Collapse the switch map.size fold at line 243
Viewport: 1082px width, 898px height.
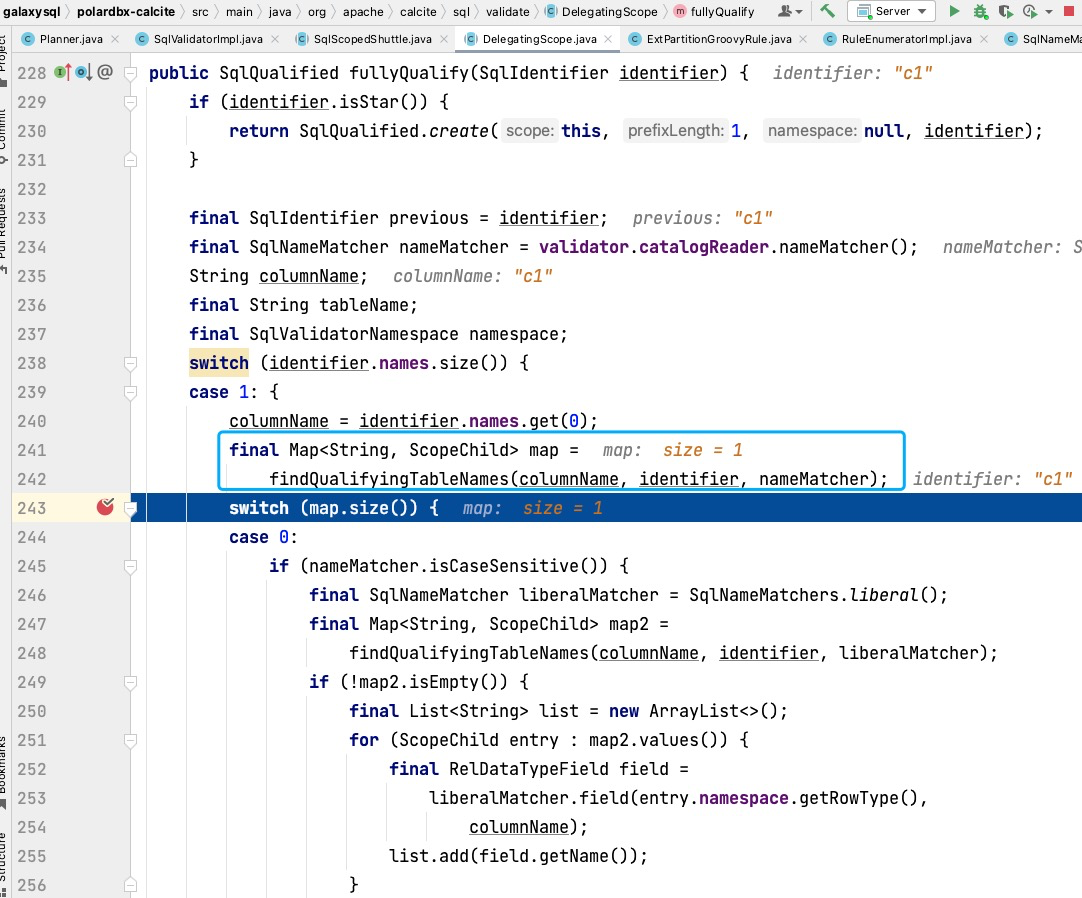coord(130,508)
